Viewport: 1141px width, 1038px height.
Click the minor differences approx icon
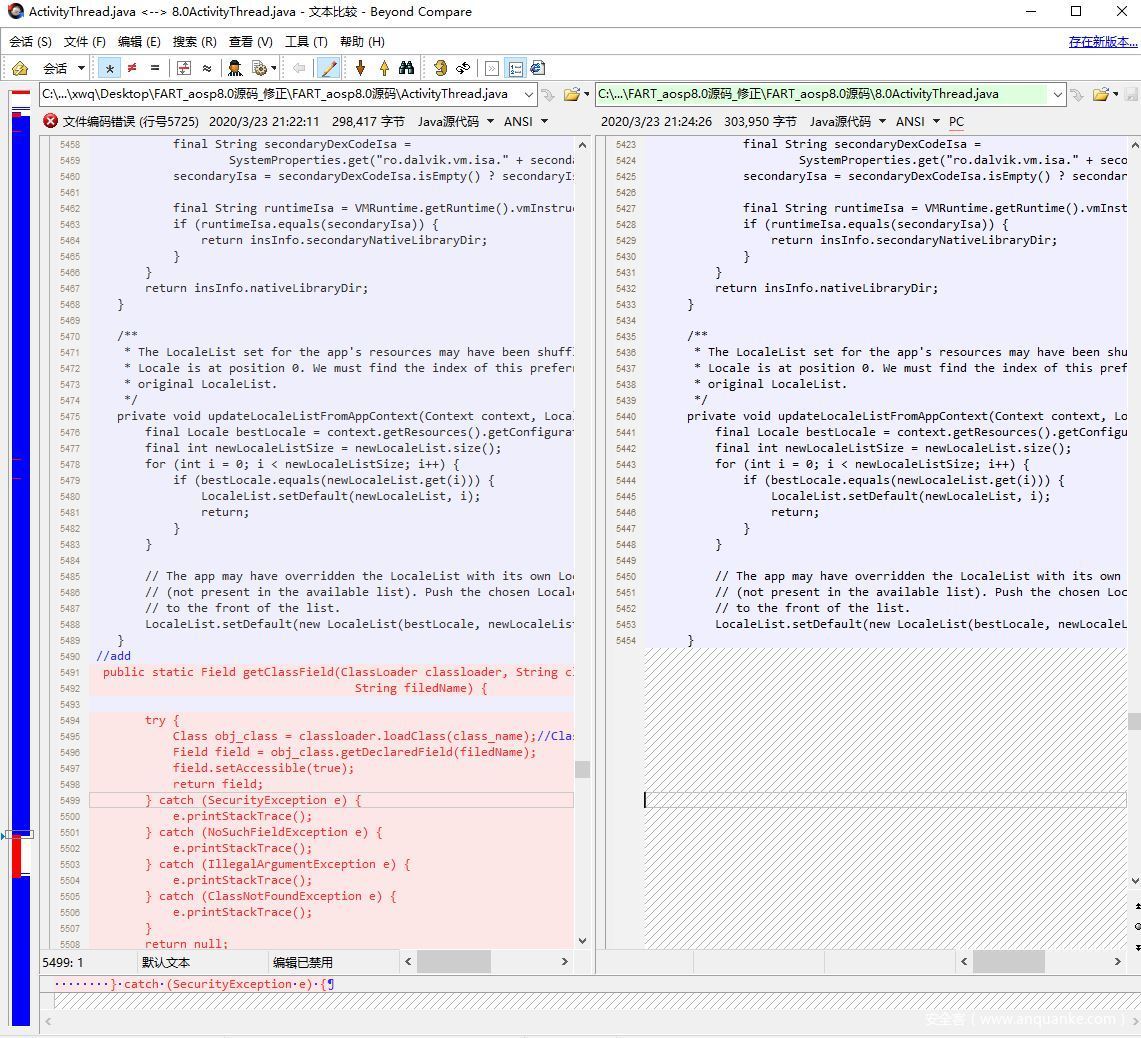coord(207,68)
